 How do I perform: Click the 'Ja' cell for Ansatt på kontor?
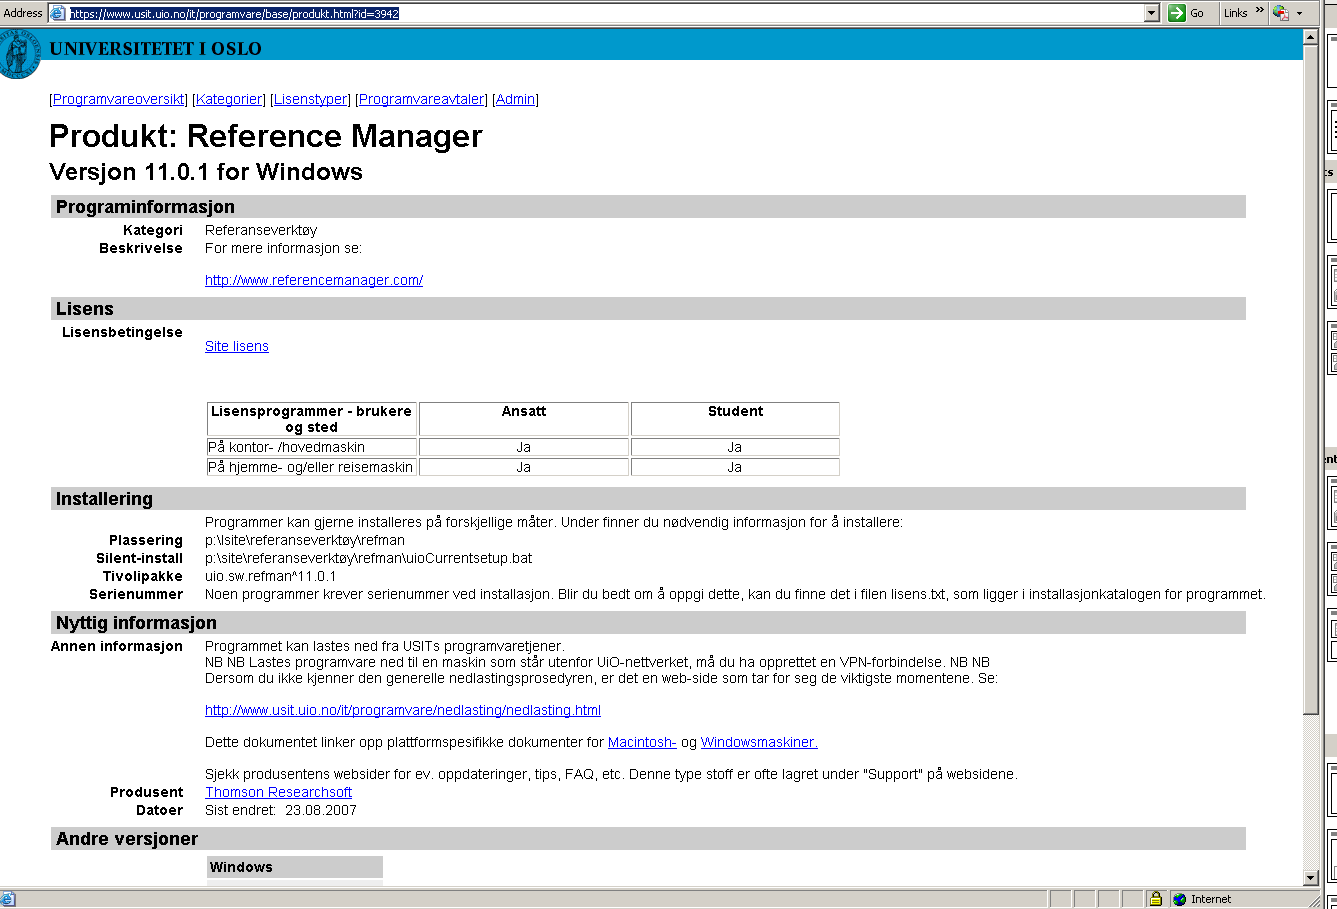pyautogui.click(x=523, y=447)
